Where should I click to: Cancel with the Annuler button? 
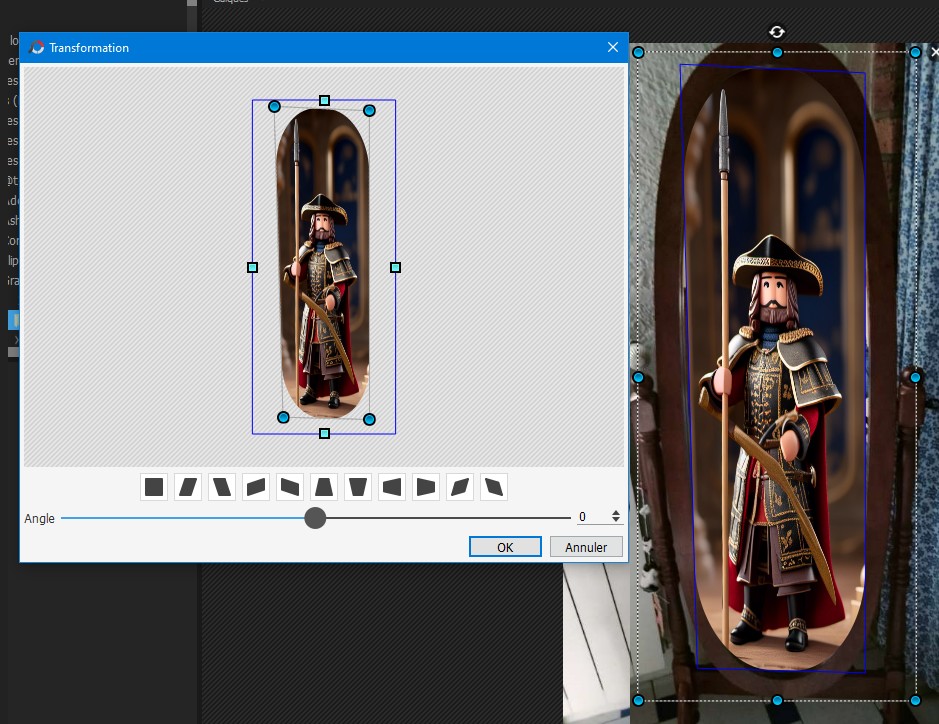click(586, 547)
